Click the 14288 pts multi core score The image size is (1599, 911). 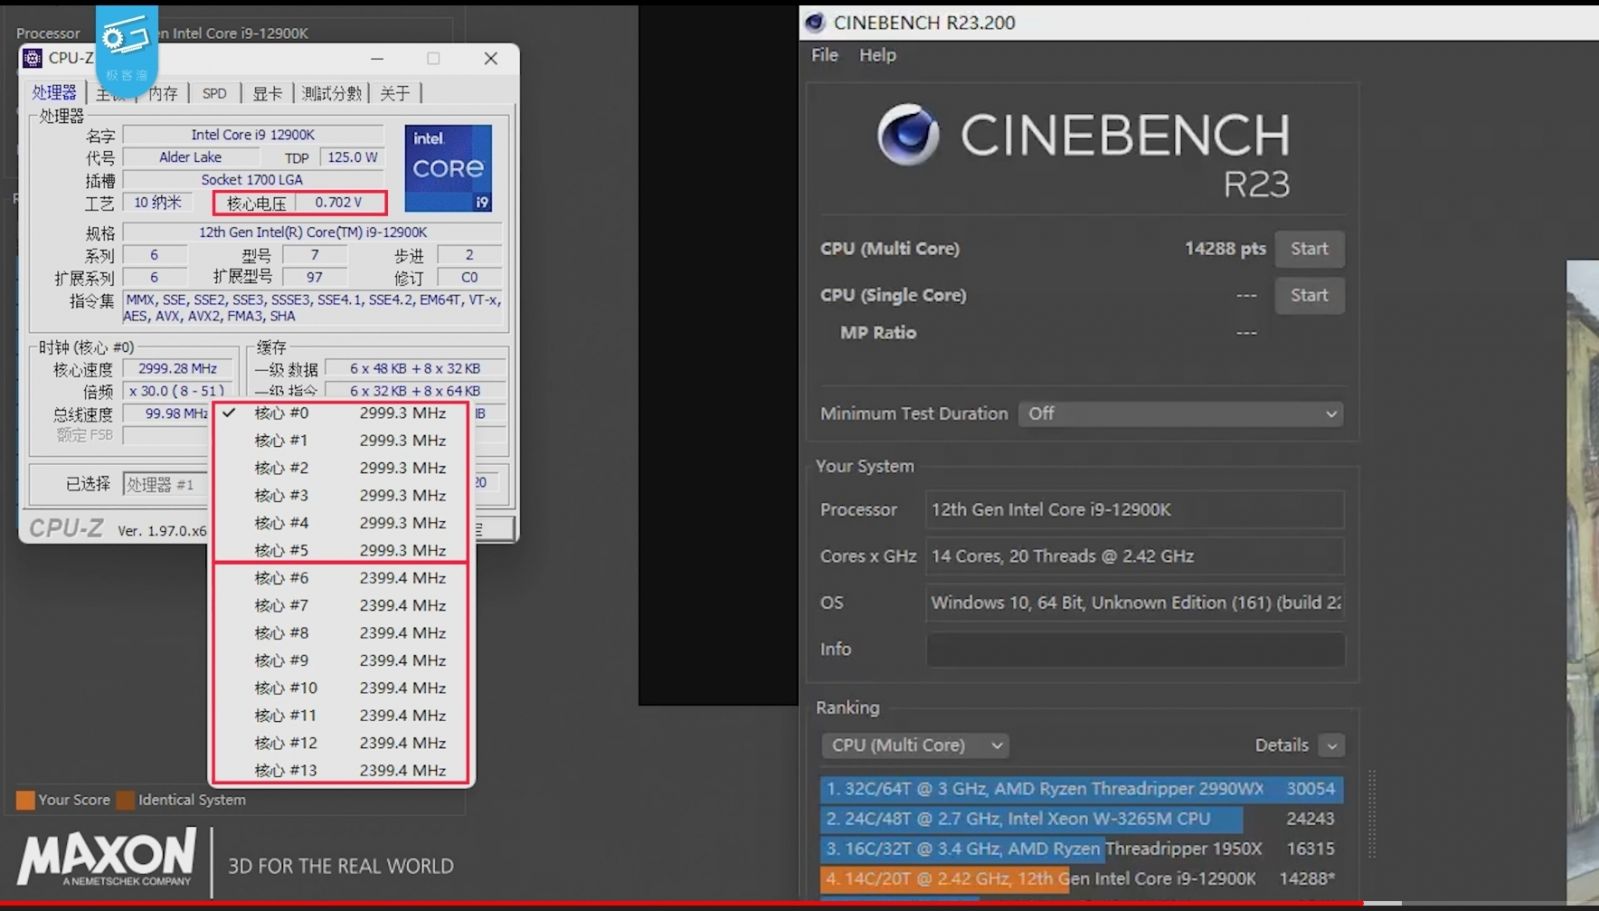pyautogui.click(x=1225, y=249)
